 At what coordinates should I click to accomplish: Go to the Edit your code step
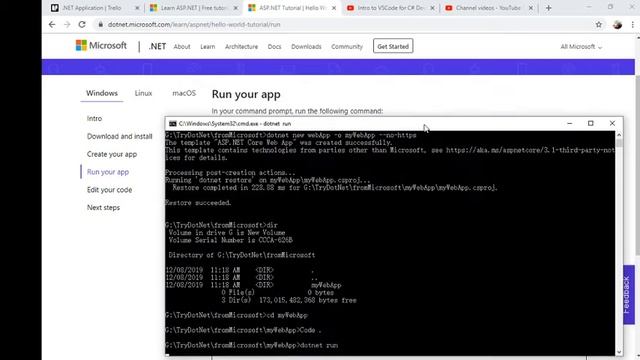[x=109, y=190]
